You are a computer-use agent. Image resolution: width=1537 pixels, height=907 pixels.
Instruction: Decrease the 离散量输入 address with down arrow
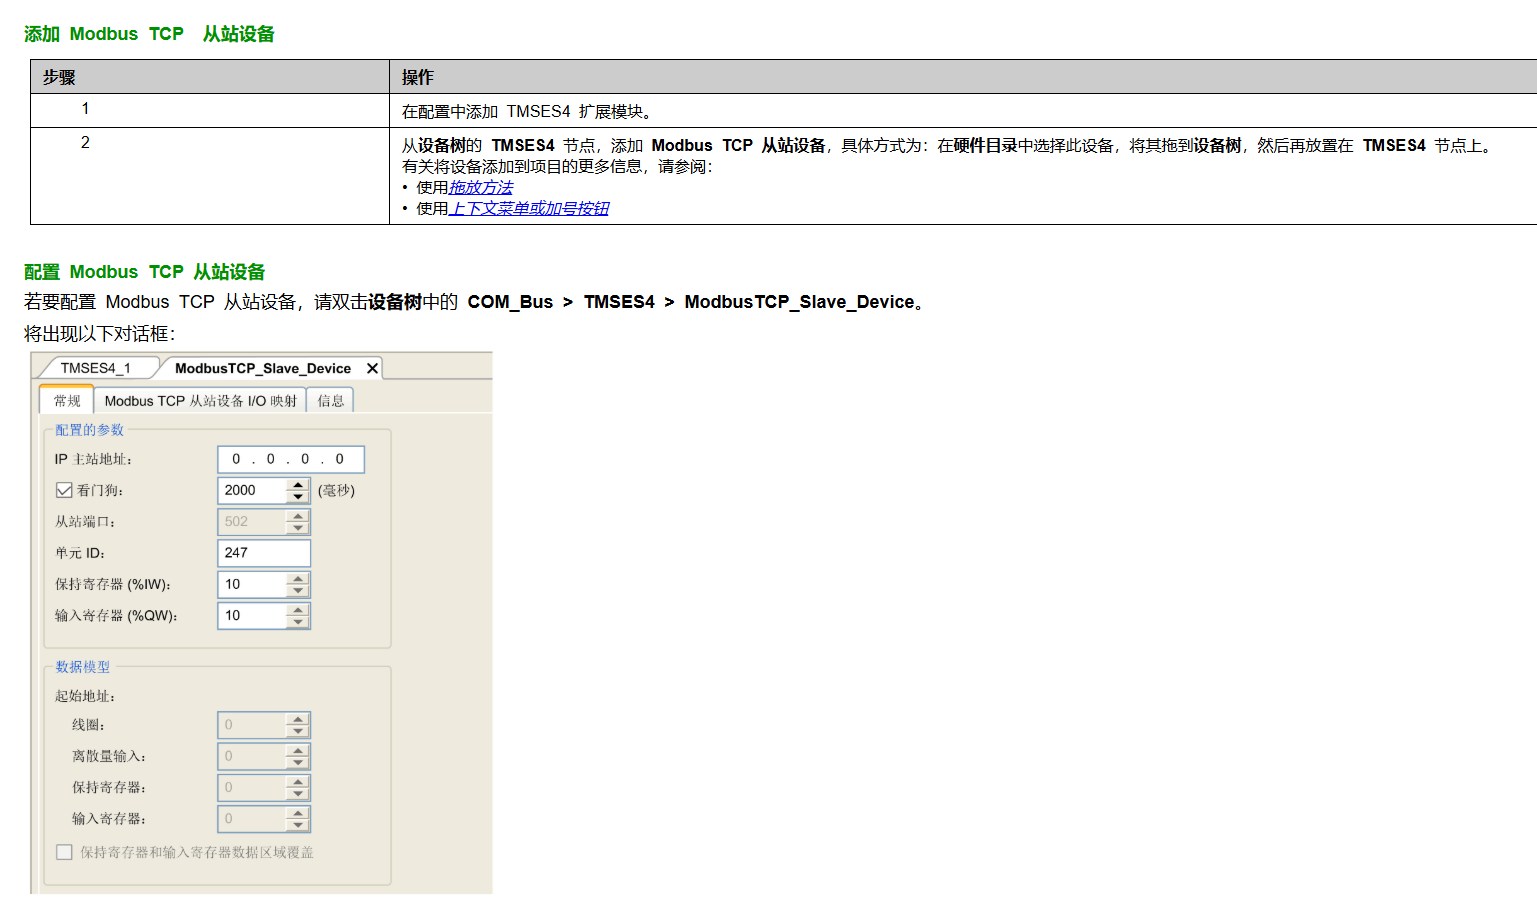point(298,762)
